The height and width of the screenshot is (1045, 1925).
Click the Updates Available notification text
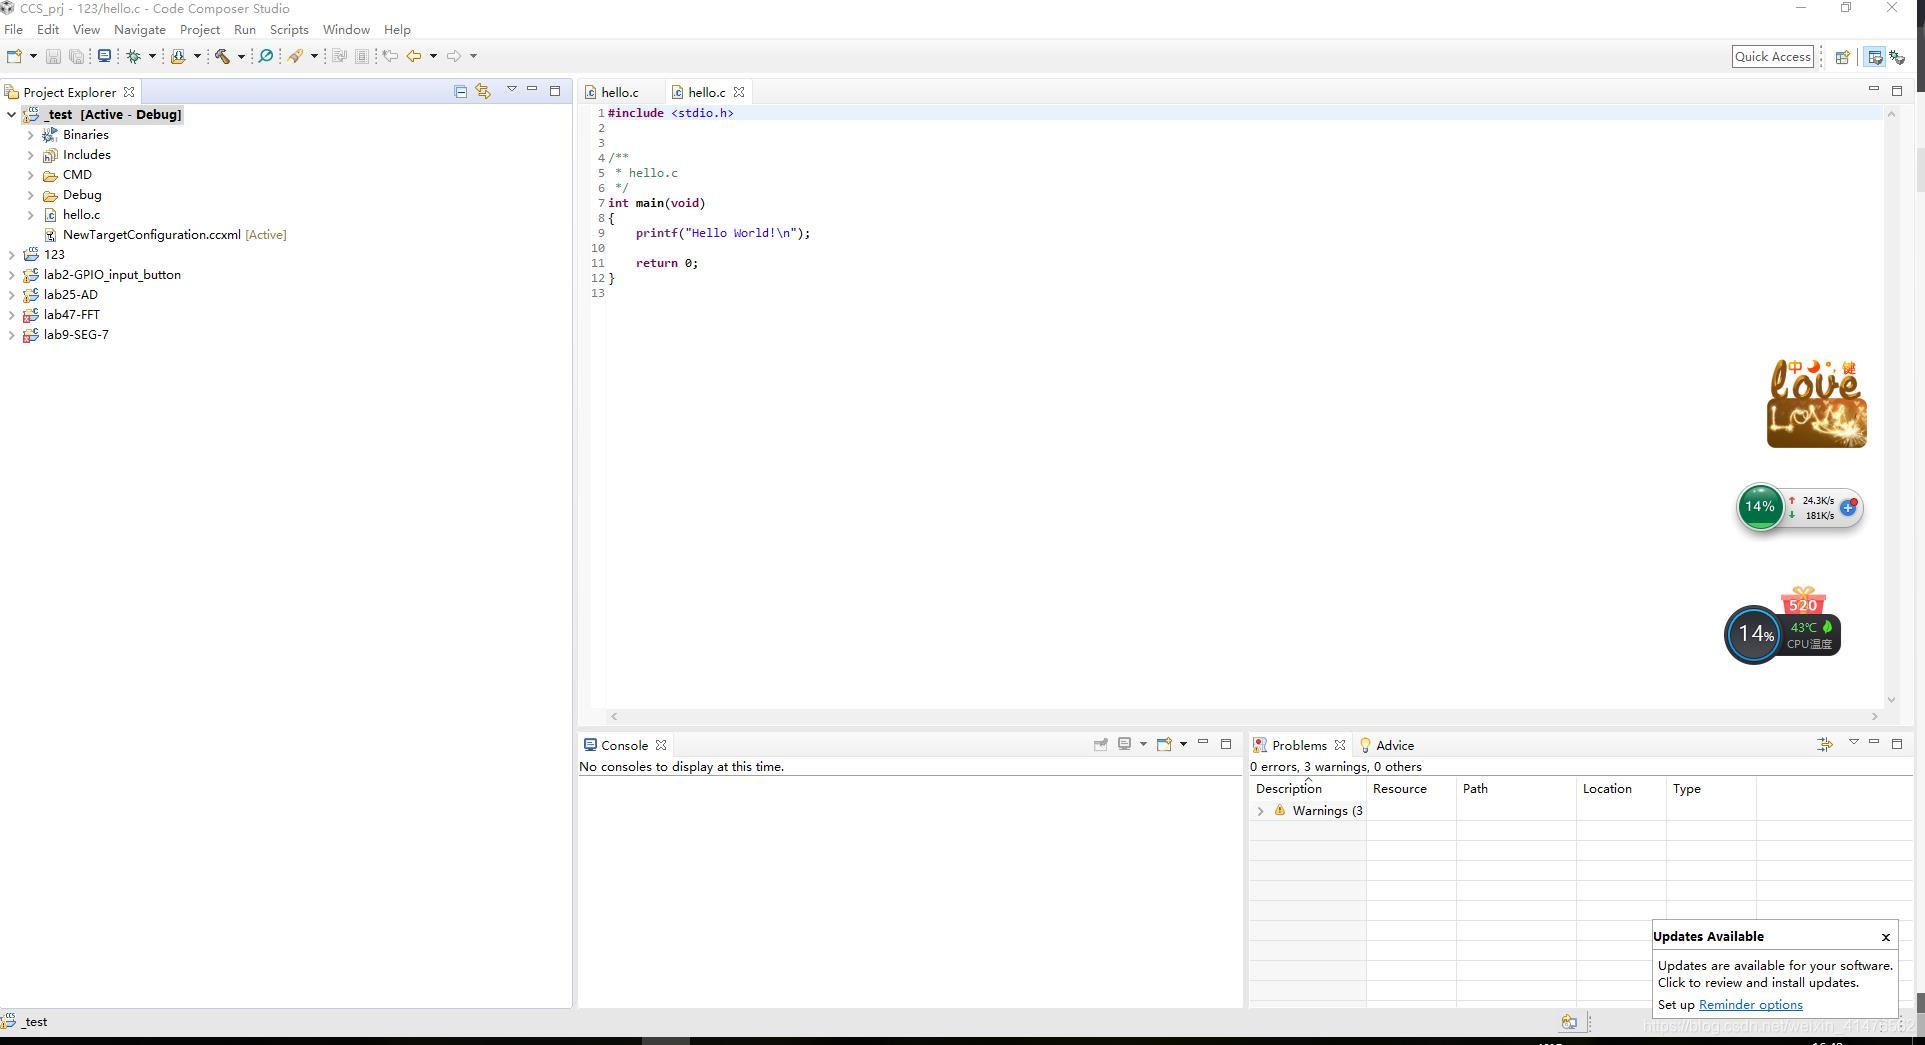[1775, 974]
